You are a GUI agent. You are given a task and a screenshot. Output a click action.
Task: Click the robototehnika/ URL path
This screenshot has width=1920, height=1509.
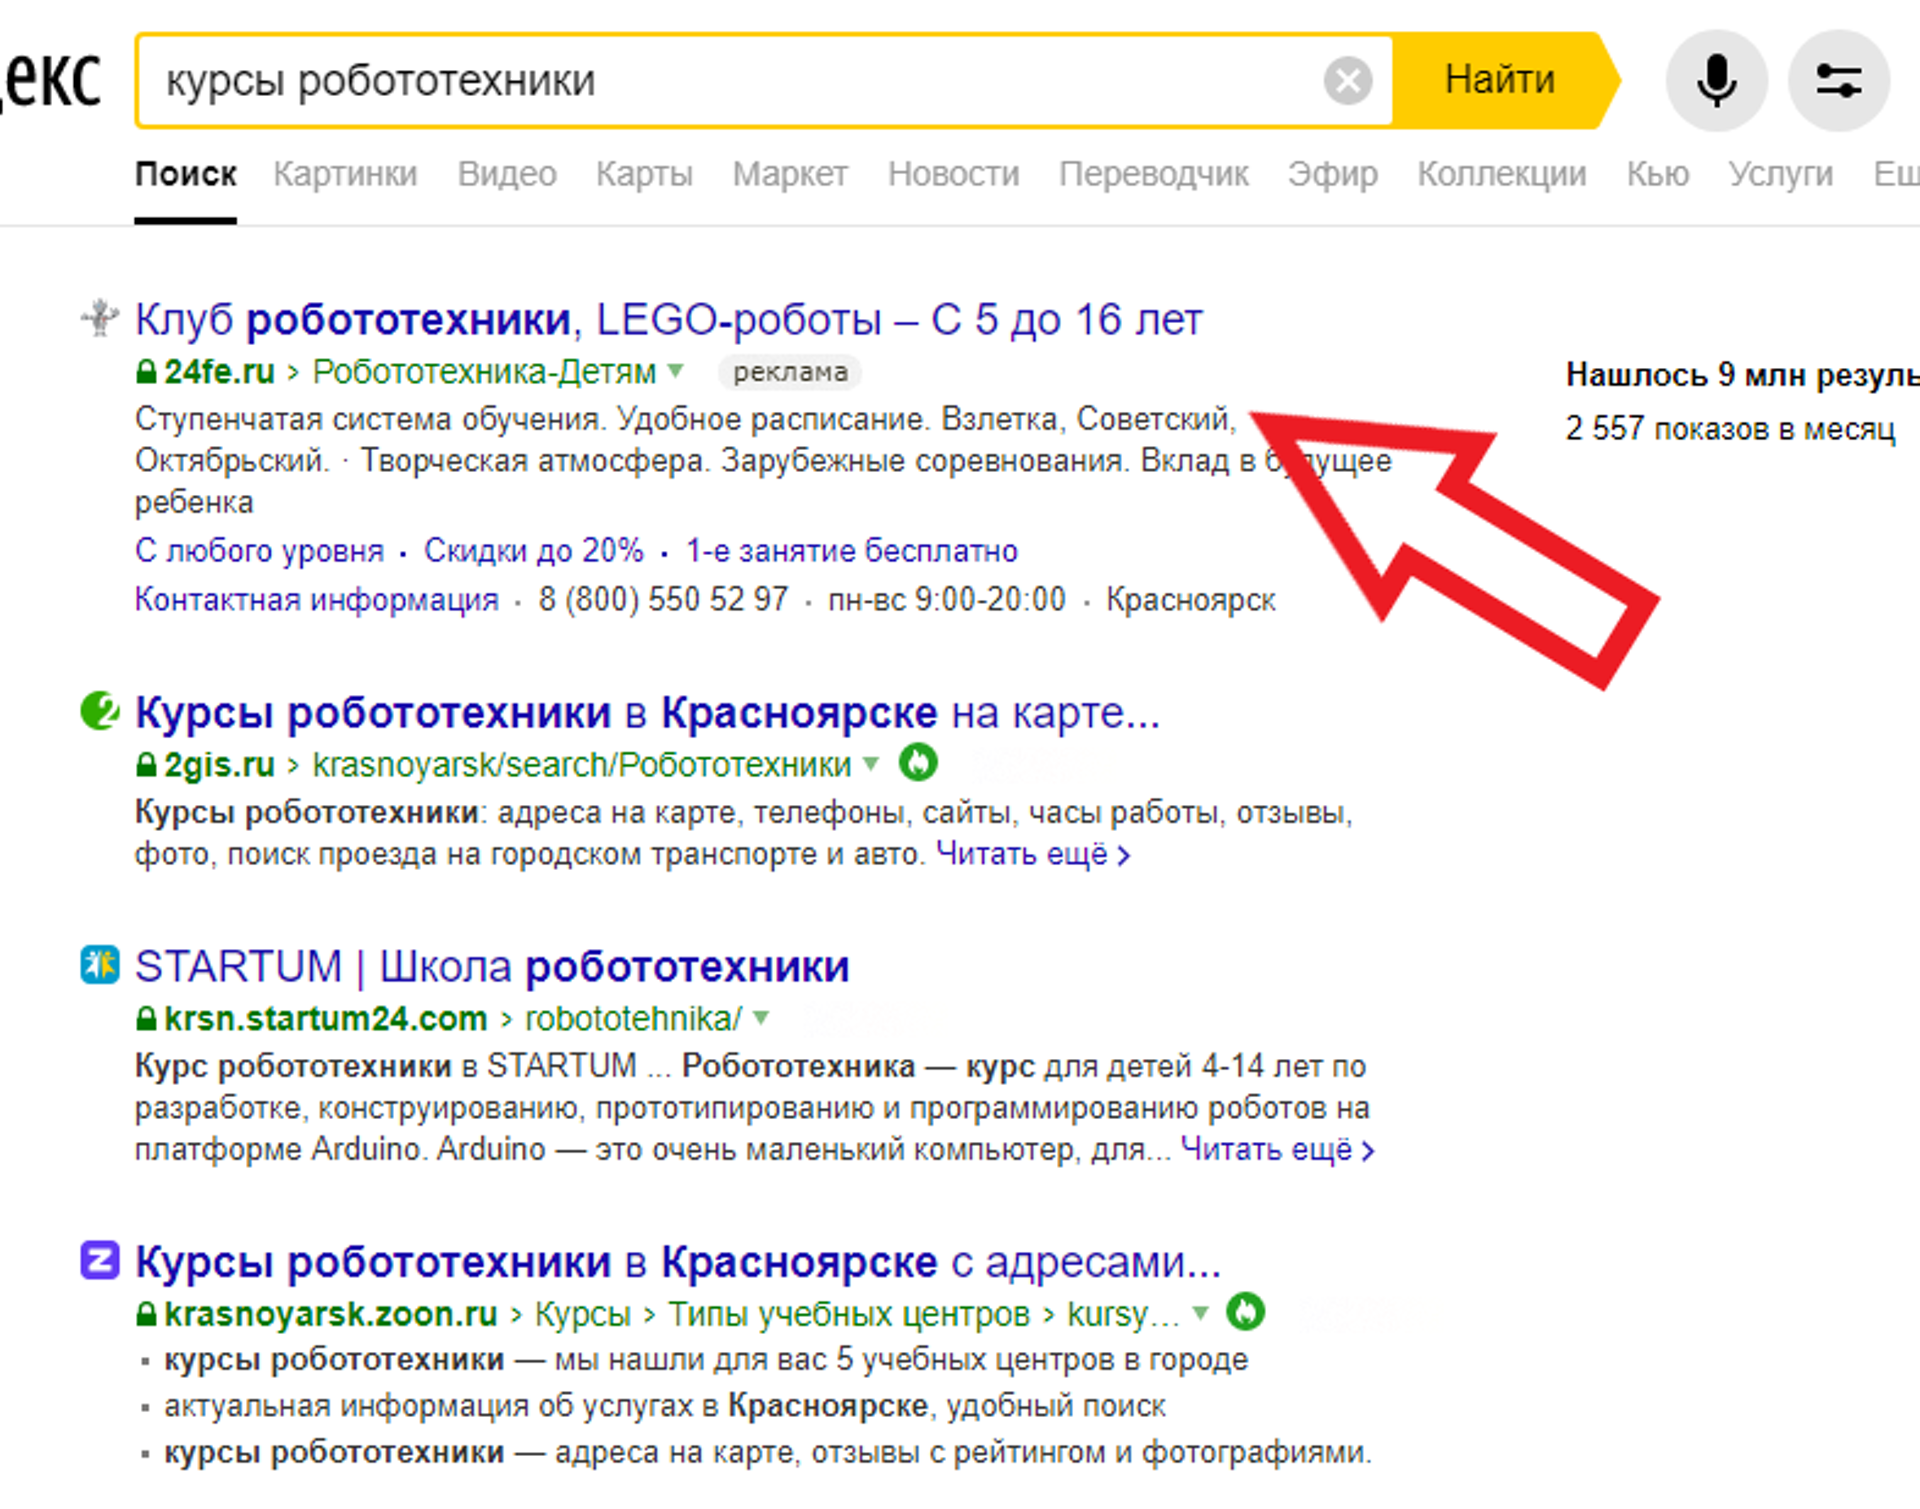click(x=633, y=1018)
